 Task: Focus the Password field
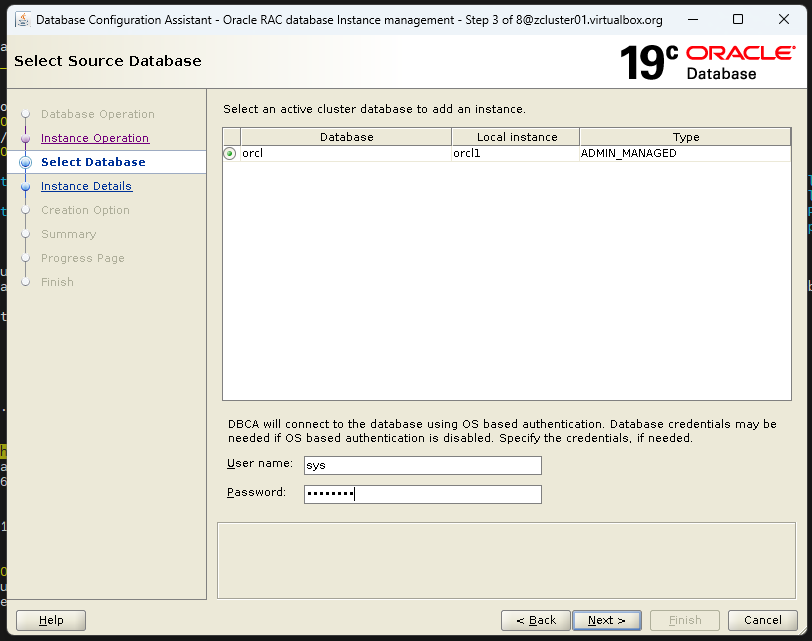[x=423, y=494]
